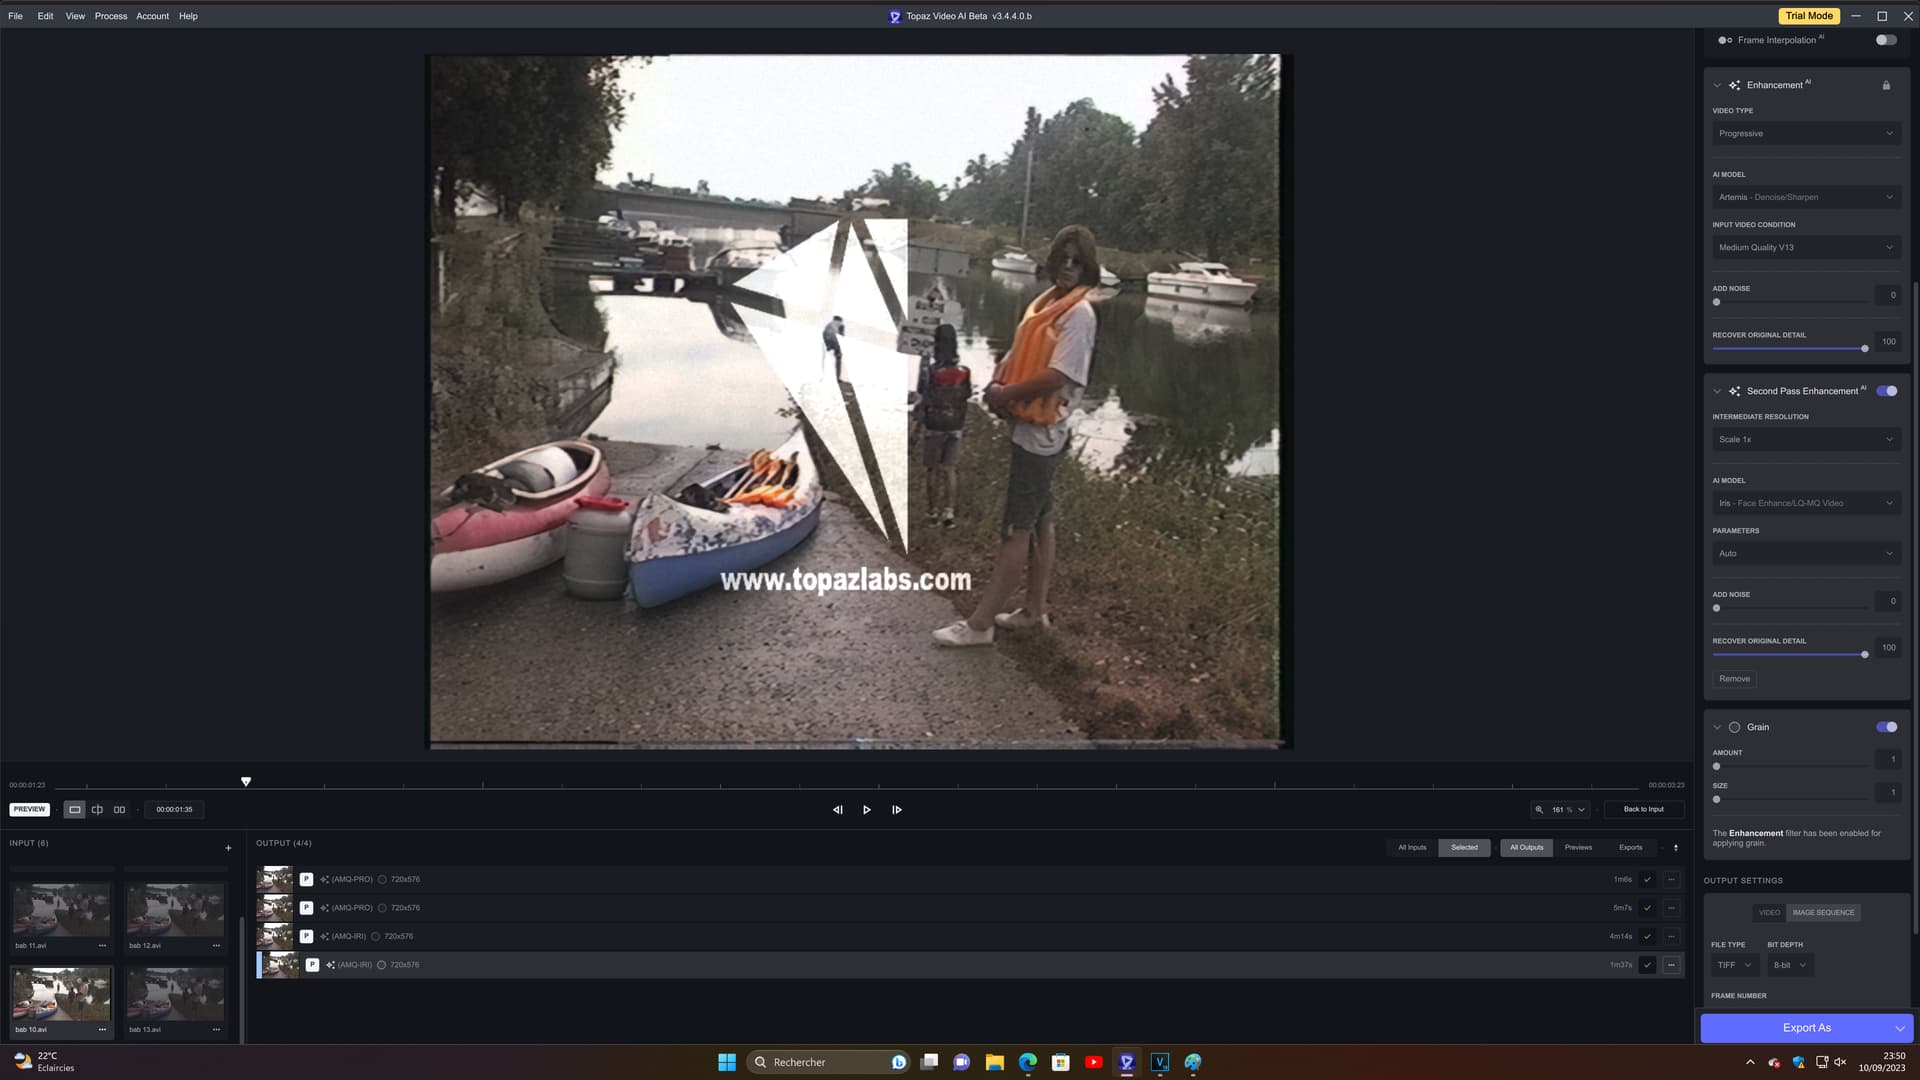The image size is (1920, 1080).
Task: Click the Enhancement lock icon
Action: pos(1886,85)
